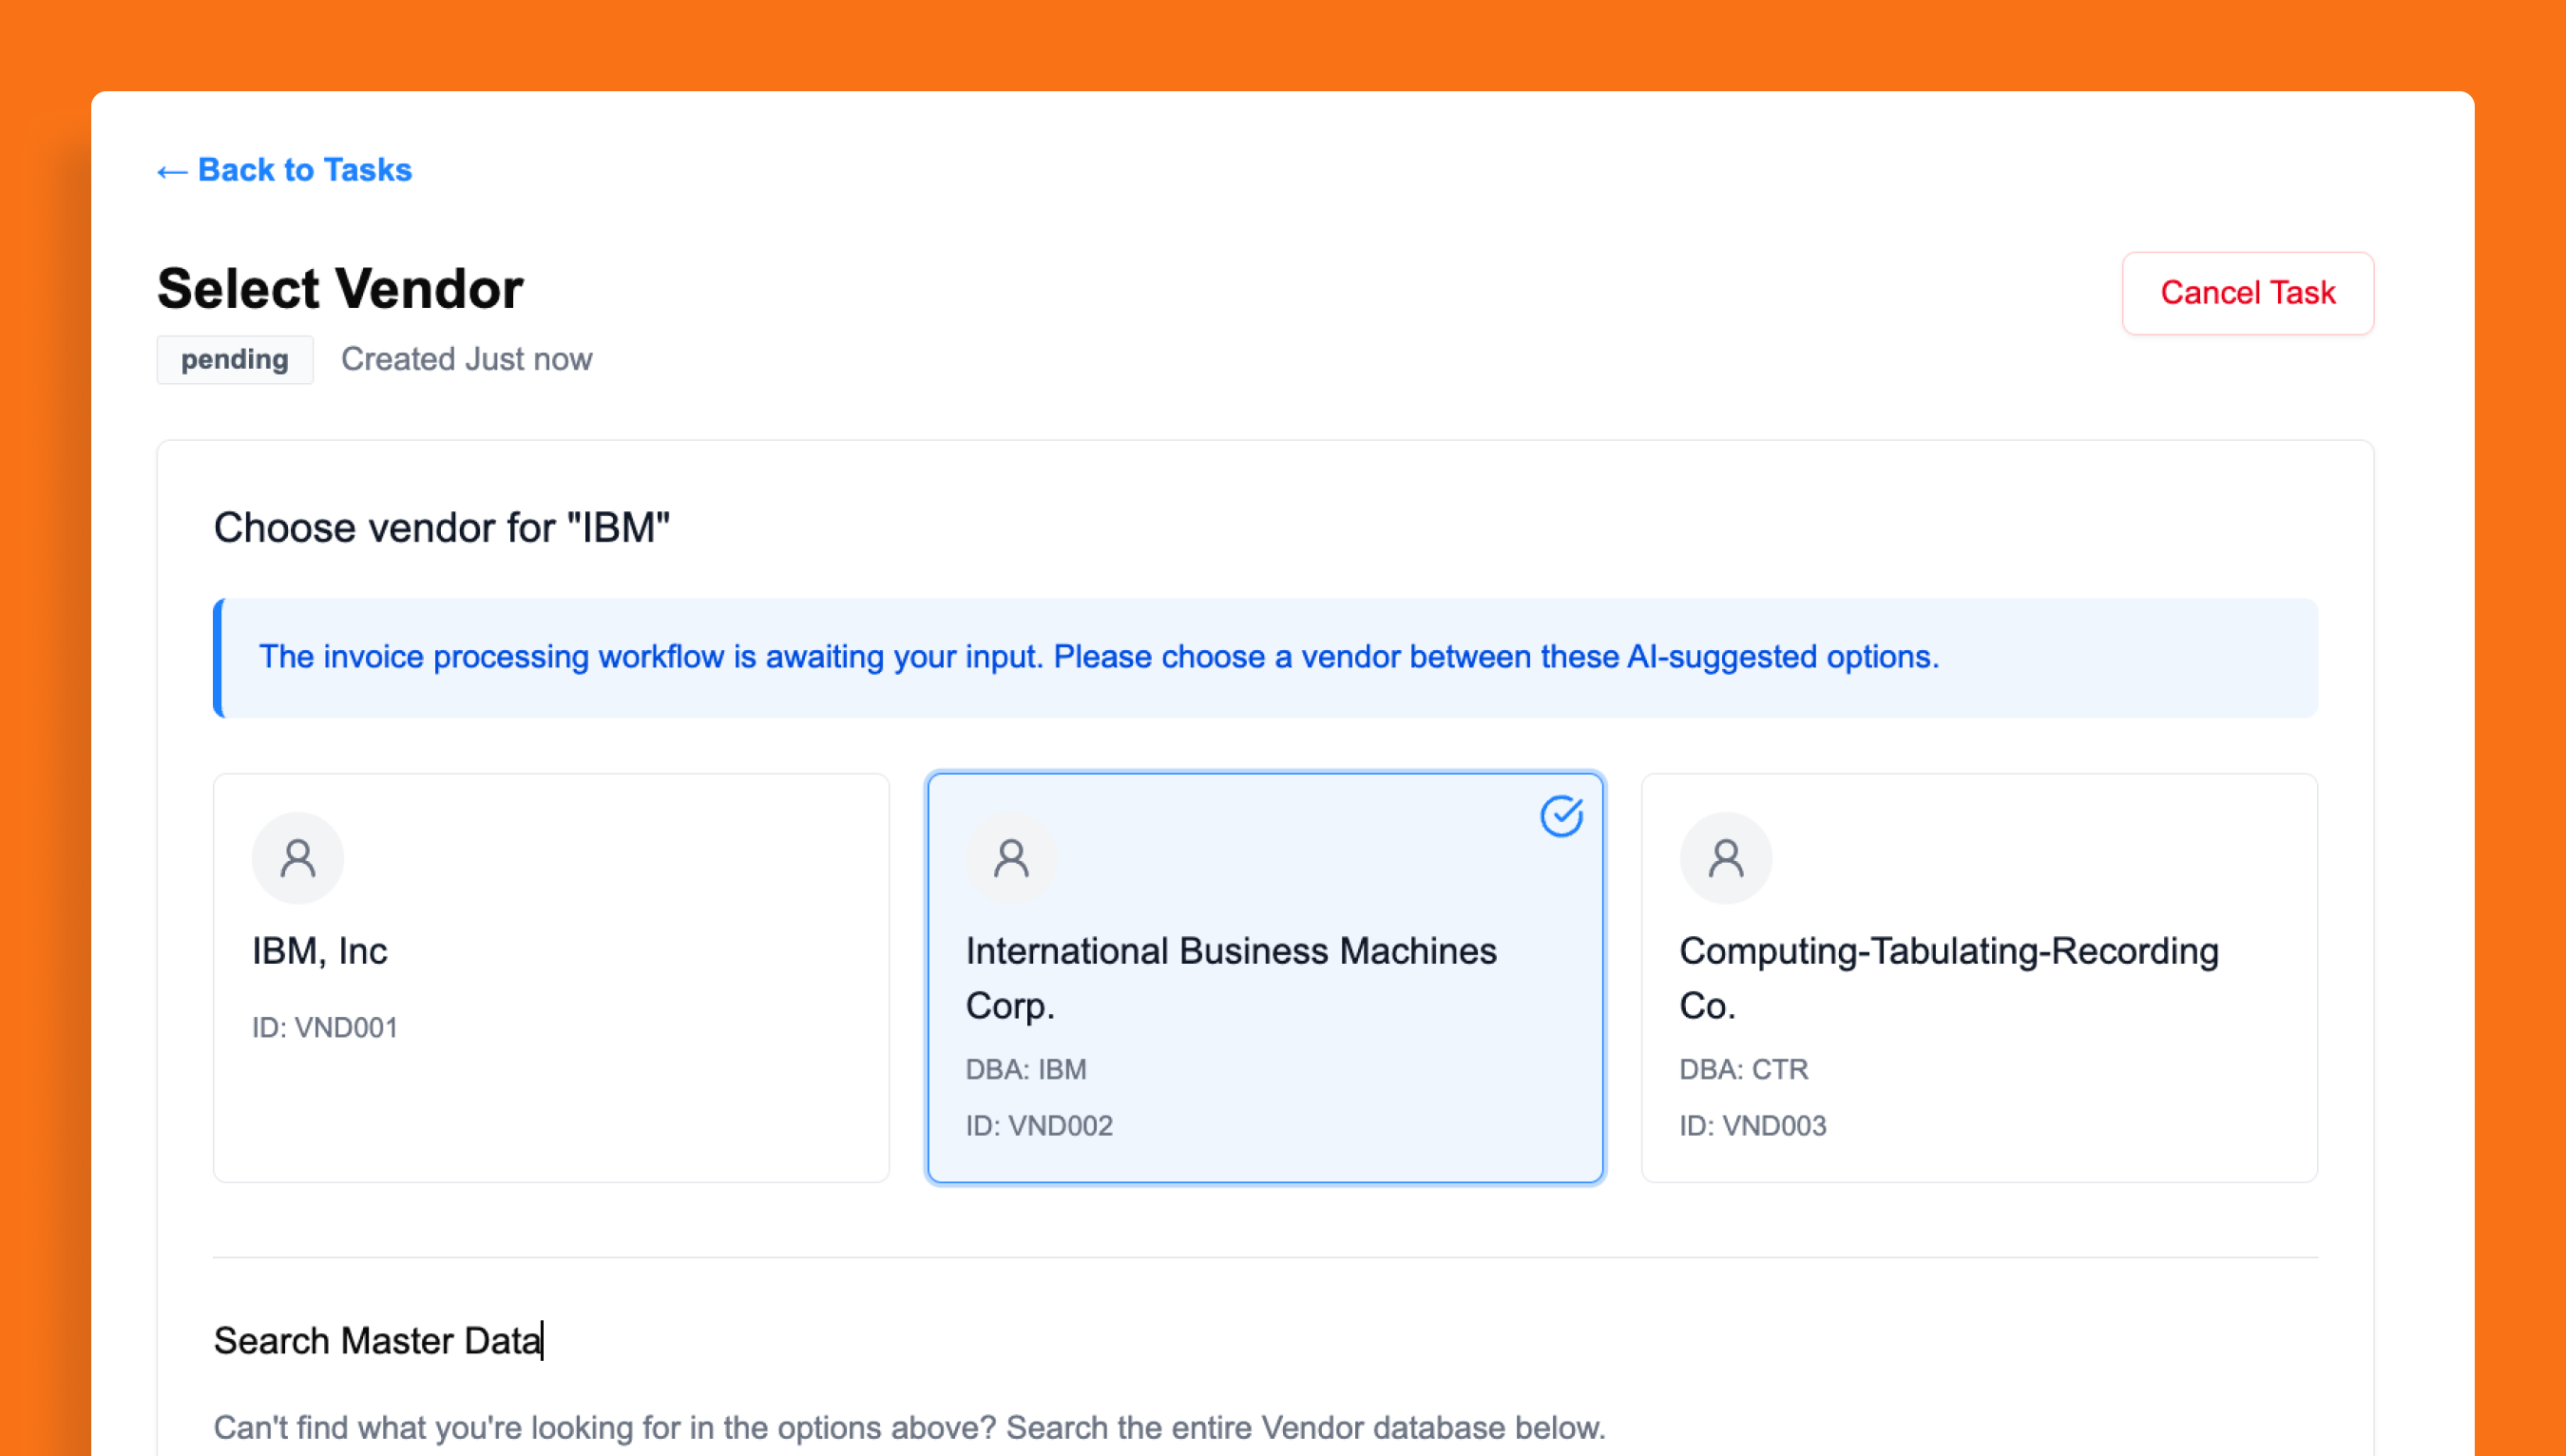Click the ID: VND001 text
Image resolution: width=2566 pixels, height=1456 pixels.
(x=325, y=1027)
